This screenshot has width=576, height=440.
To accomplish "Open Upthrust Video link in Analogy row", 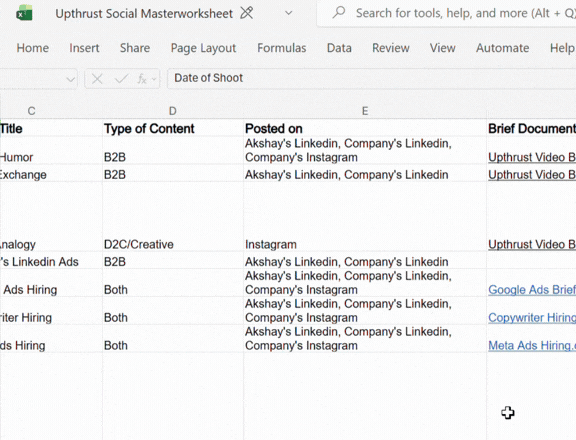I will pyautogui.click(x=532, y=245).
